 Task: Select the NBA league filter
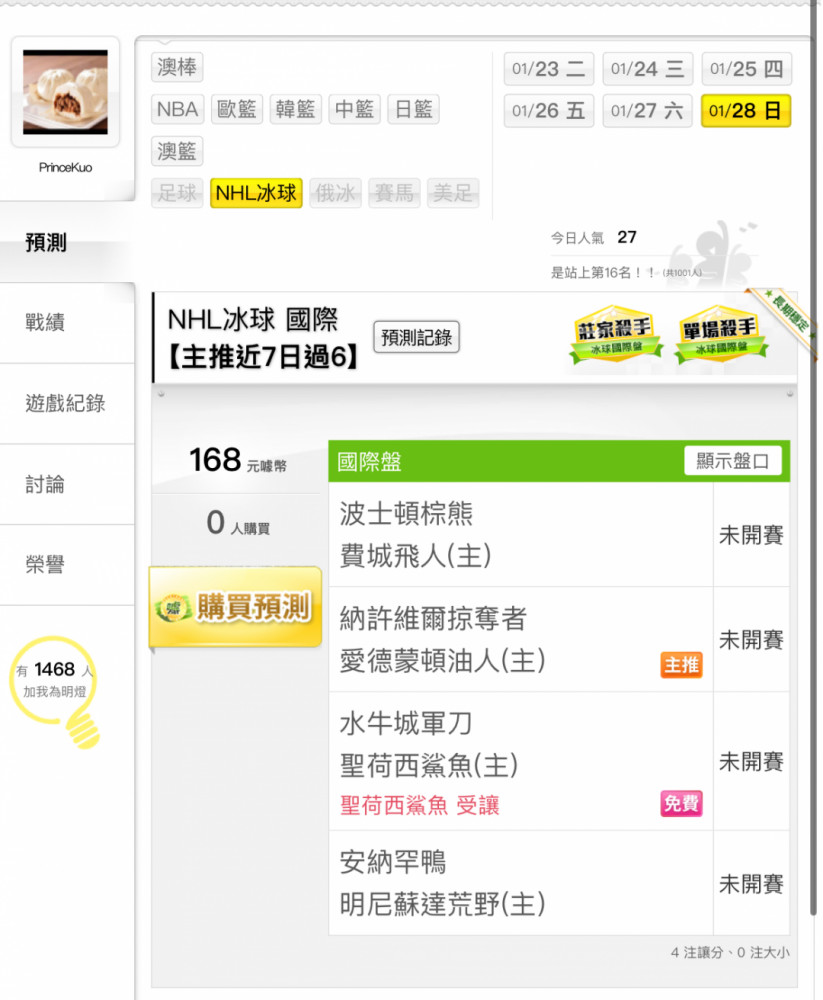point(177,109)
